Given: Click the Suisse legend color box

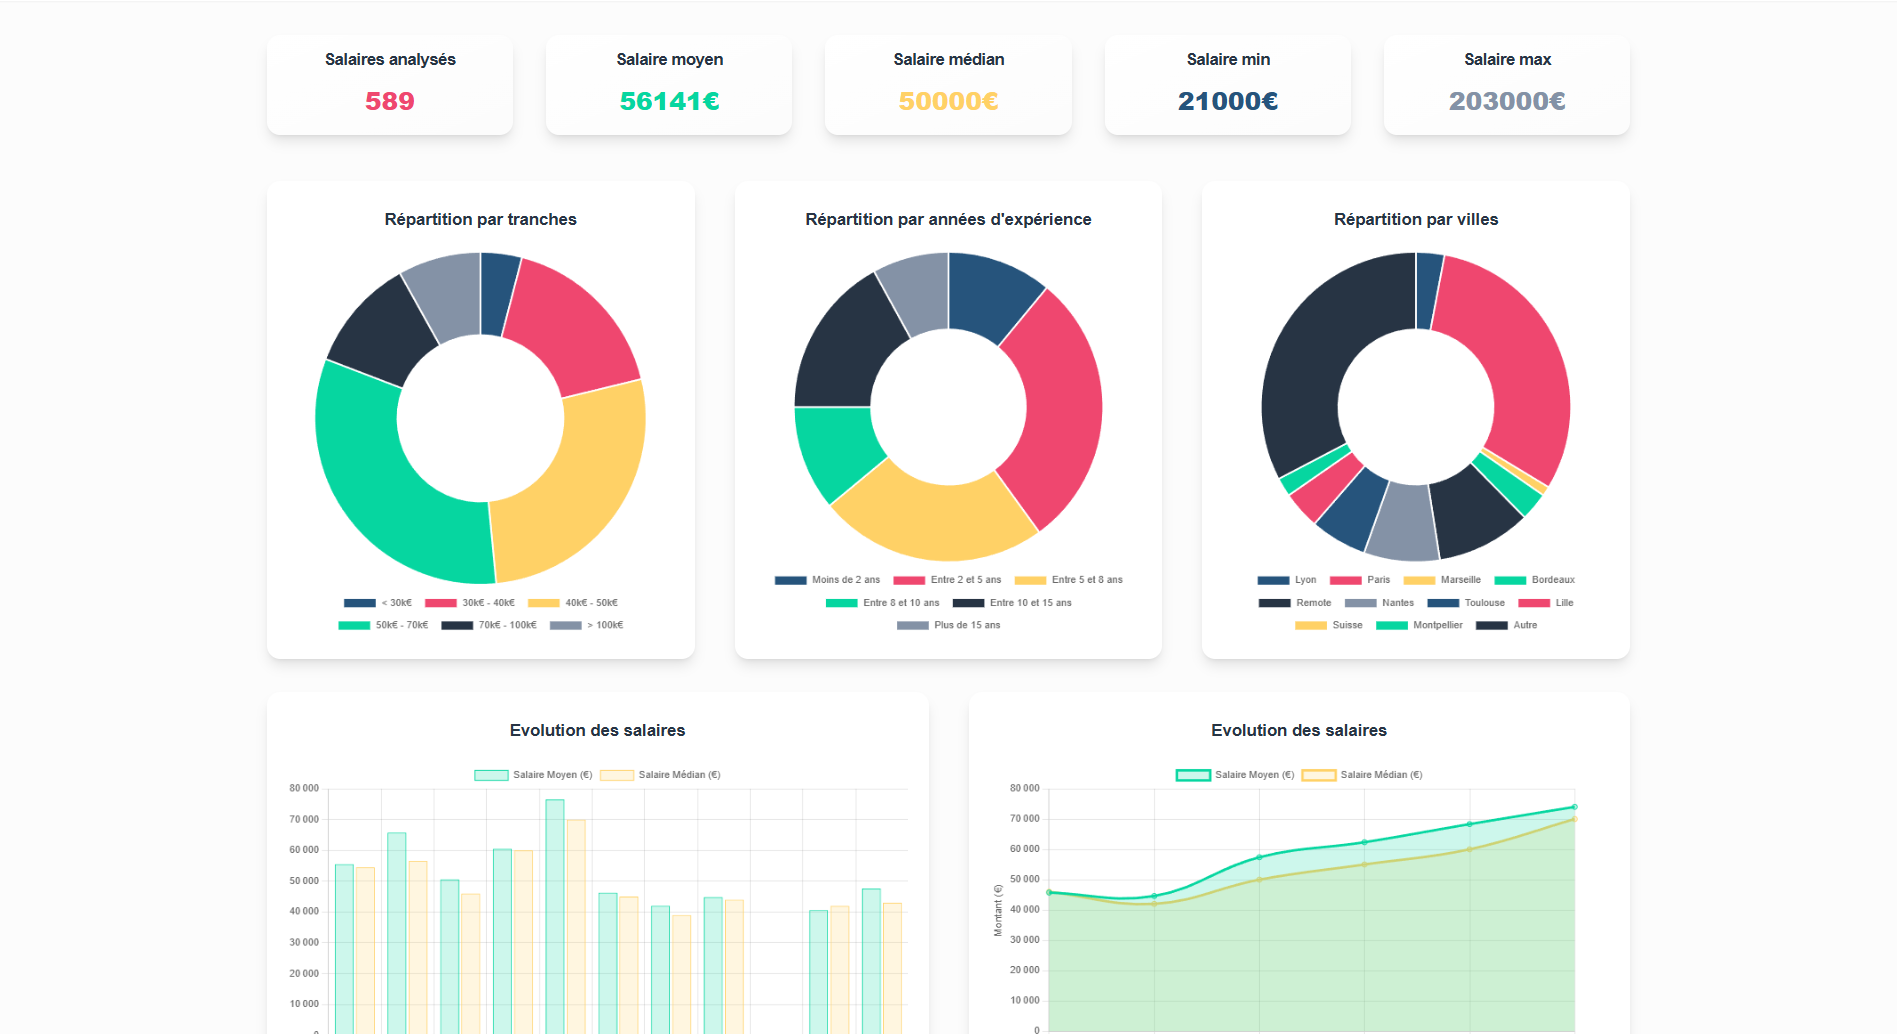Looking at the screenshot, I should (1311, 625).
